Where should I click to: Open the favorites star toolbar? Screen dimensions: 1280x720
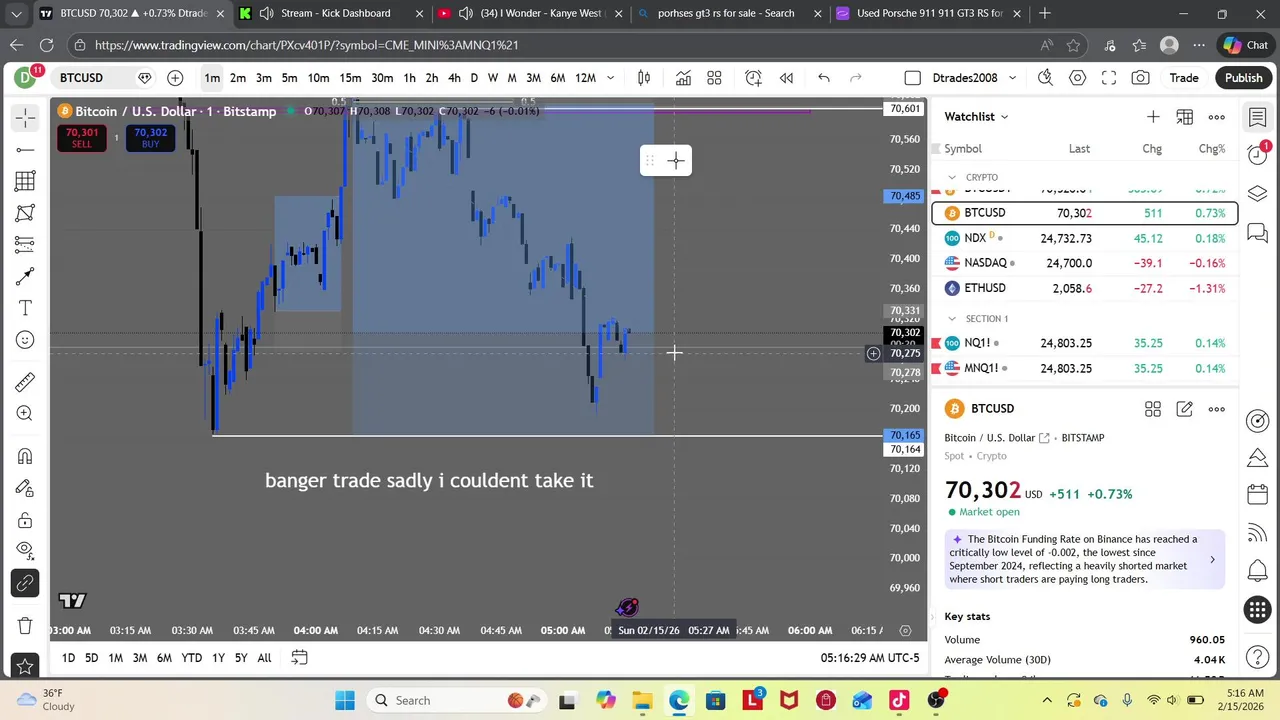pyautogui.click(x=25, y=666)
